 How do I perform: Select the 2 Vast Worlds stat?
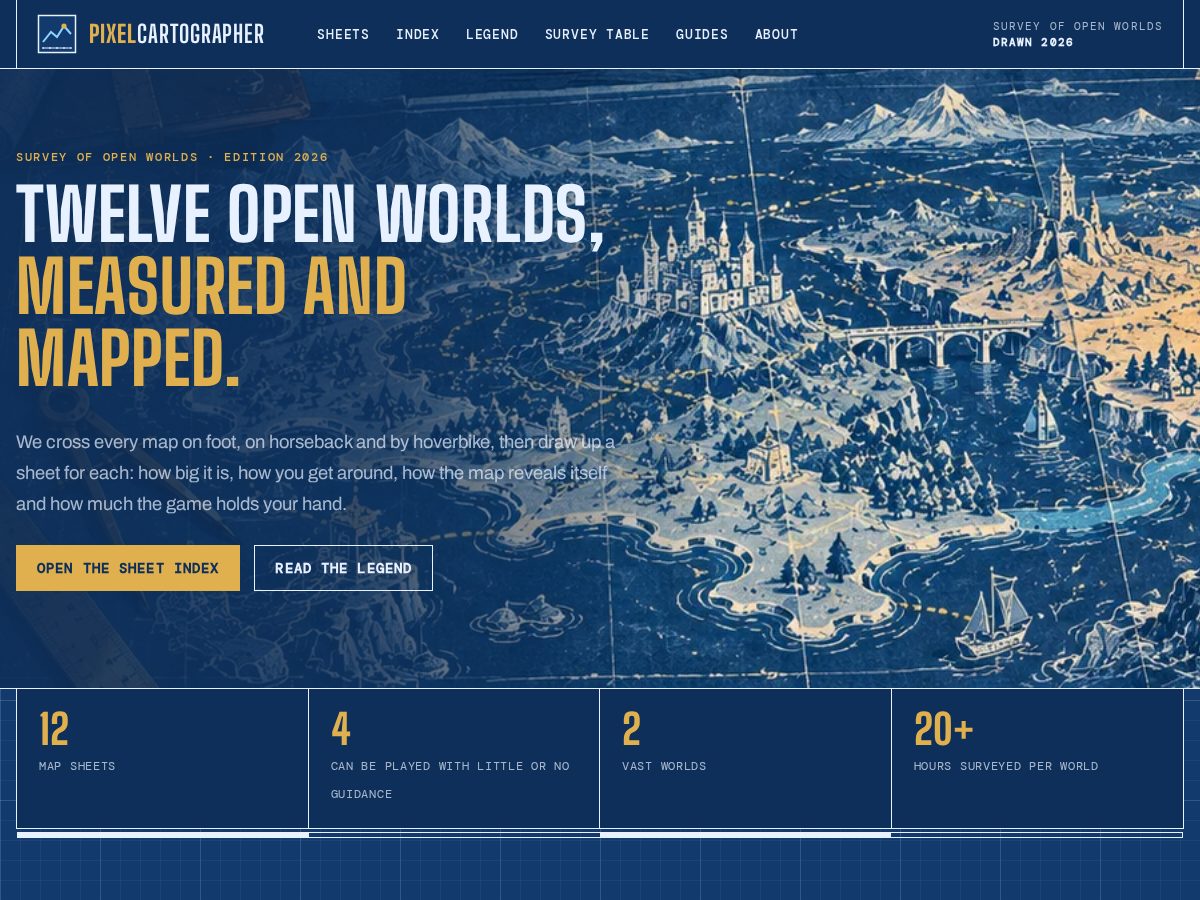pyautogui.click(x=745, y=758)
